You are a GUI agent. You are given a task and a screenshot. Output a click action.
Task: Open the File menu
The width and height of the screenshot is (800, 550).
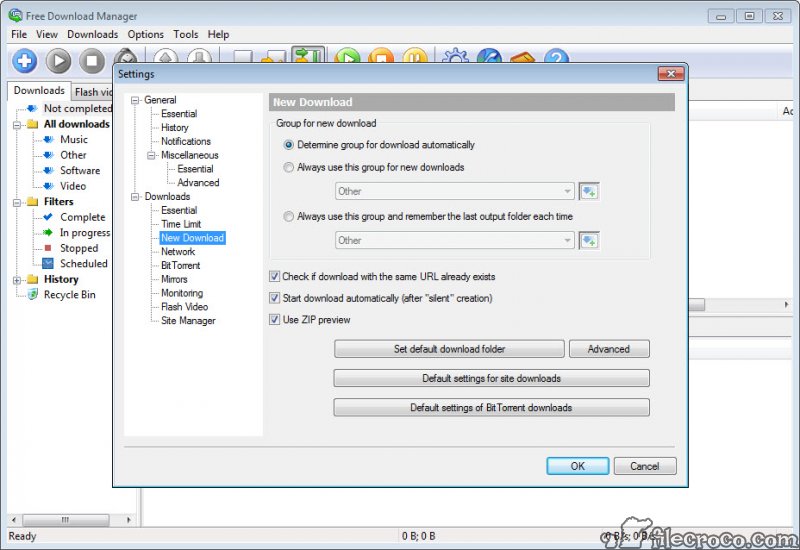tap(19, 34)
